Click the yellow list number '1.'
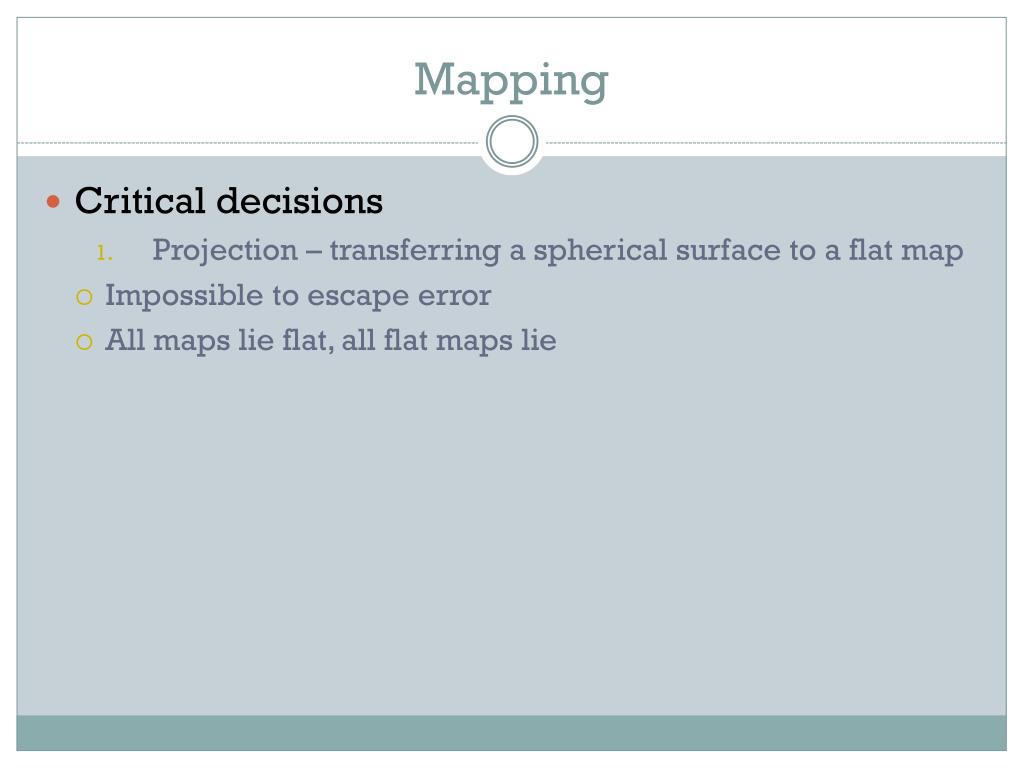Viewport: 1024px width, 768px height. click(104, 252)
